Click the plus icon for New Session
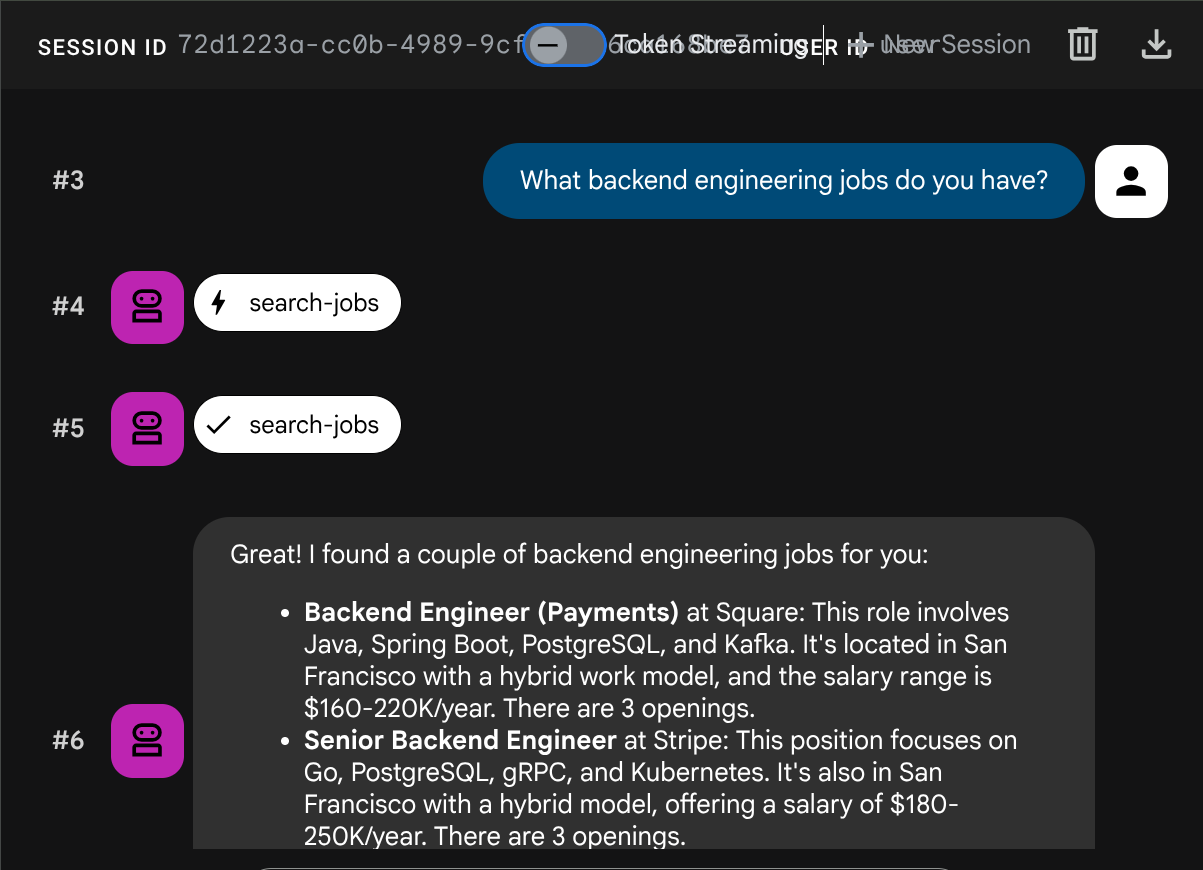This screenshot has height=870, width=1203. 861,45
